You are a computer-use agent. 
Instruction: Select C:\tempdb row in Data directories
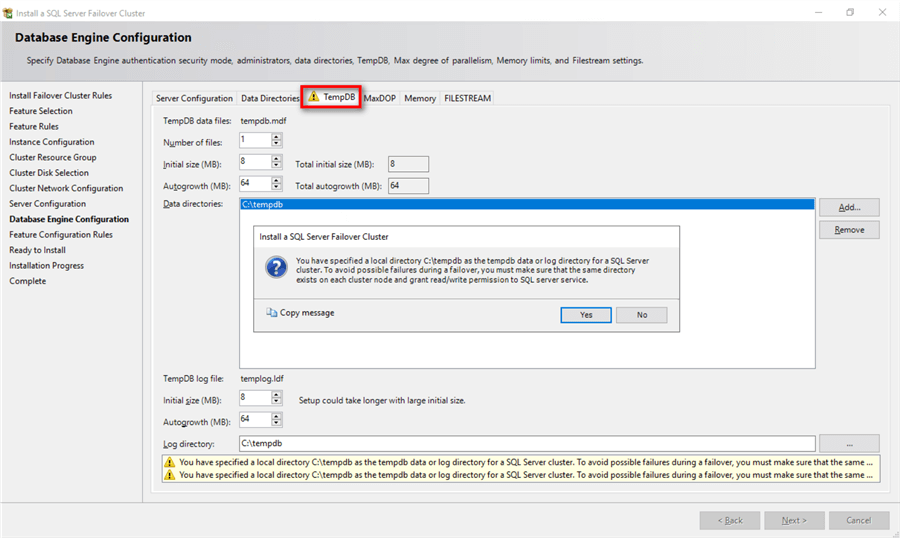527,204
